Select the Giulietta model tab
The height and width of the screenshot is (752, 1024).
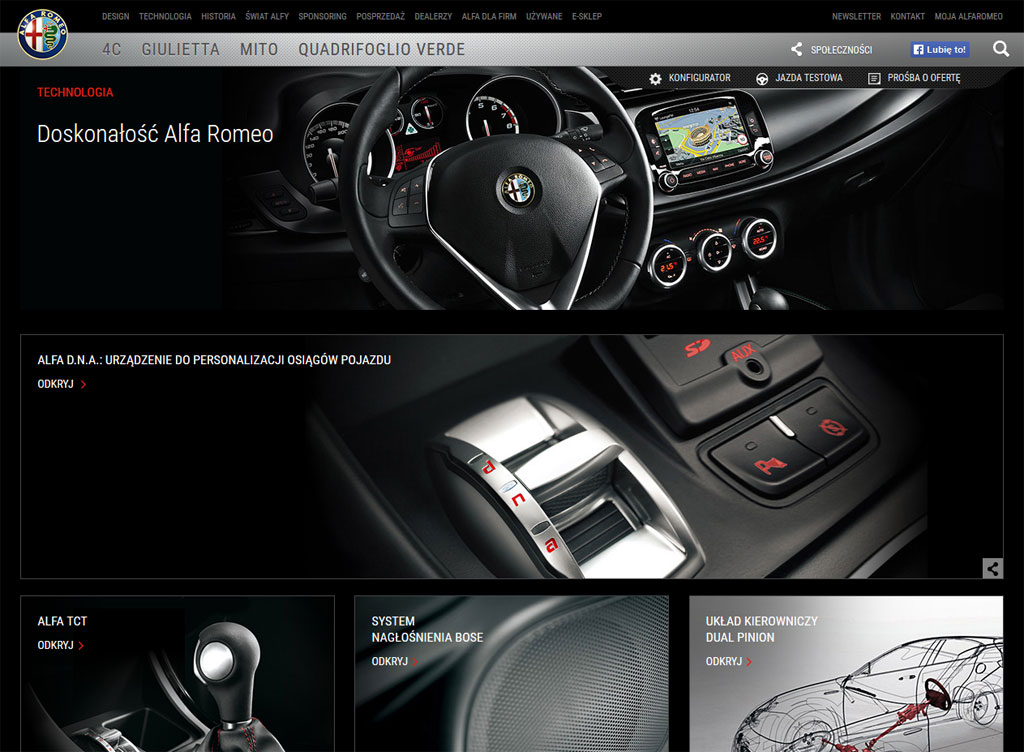(x=181, y=50)
